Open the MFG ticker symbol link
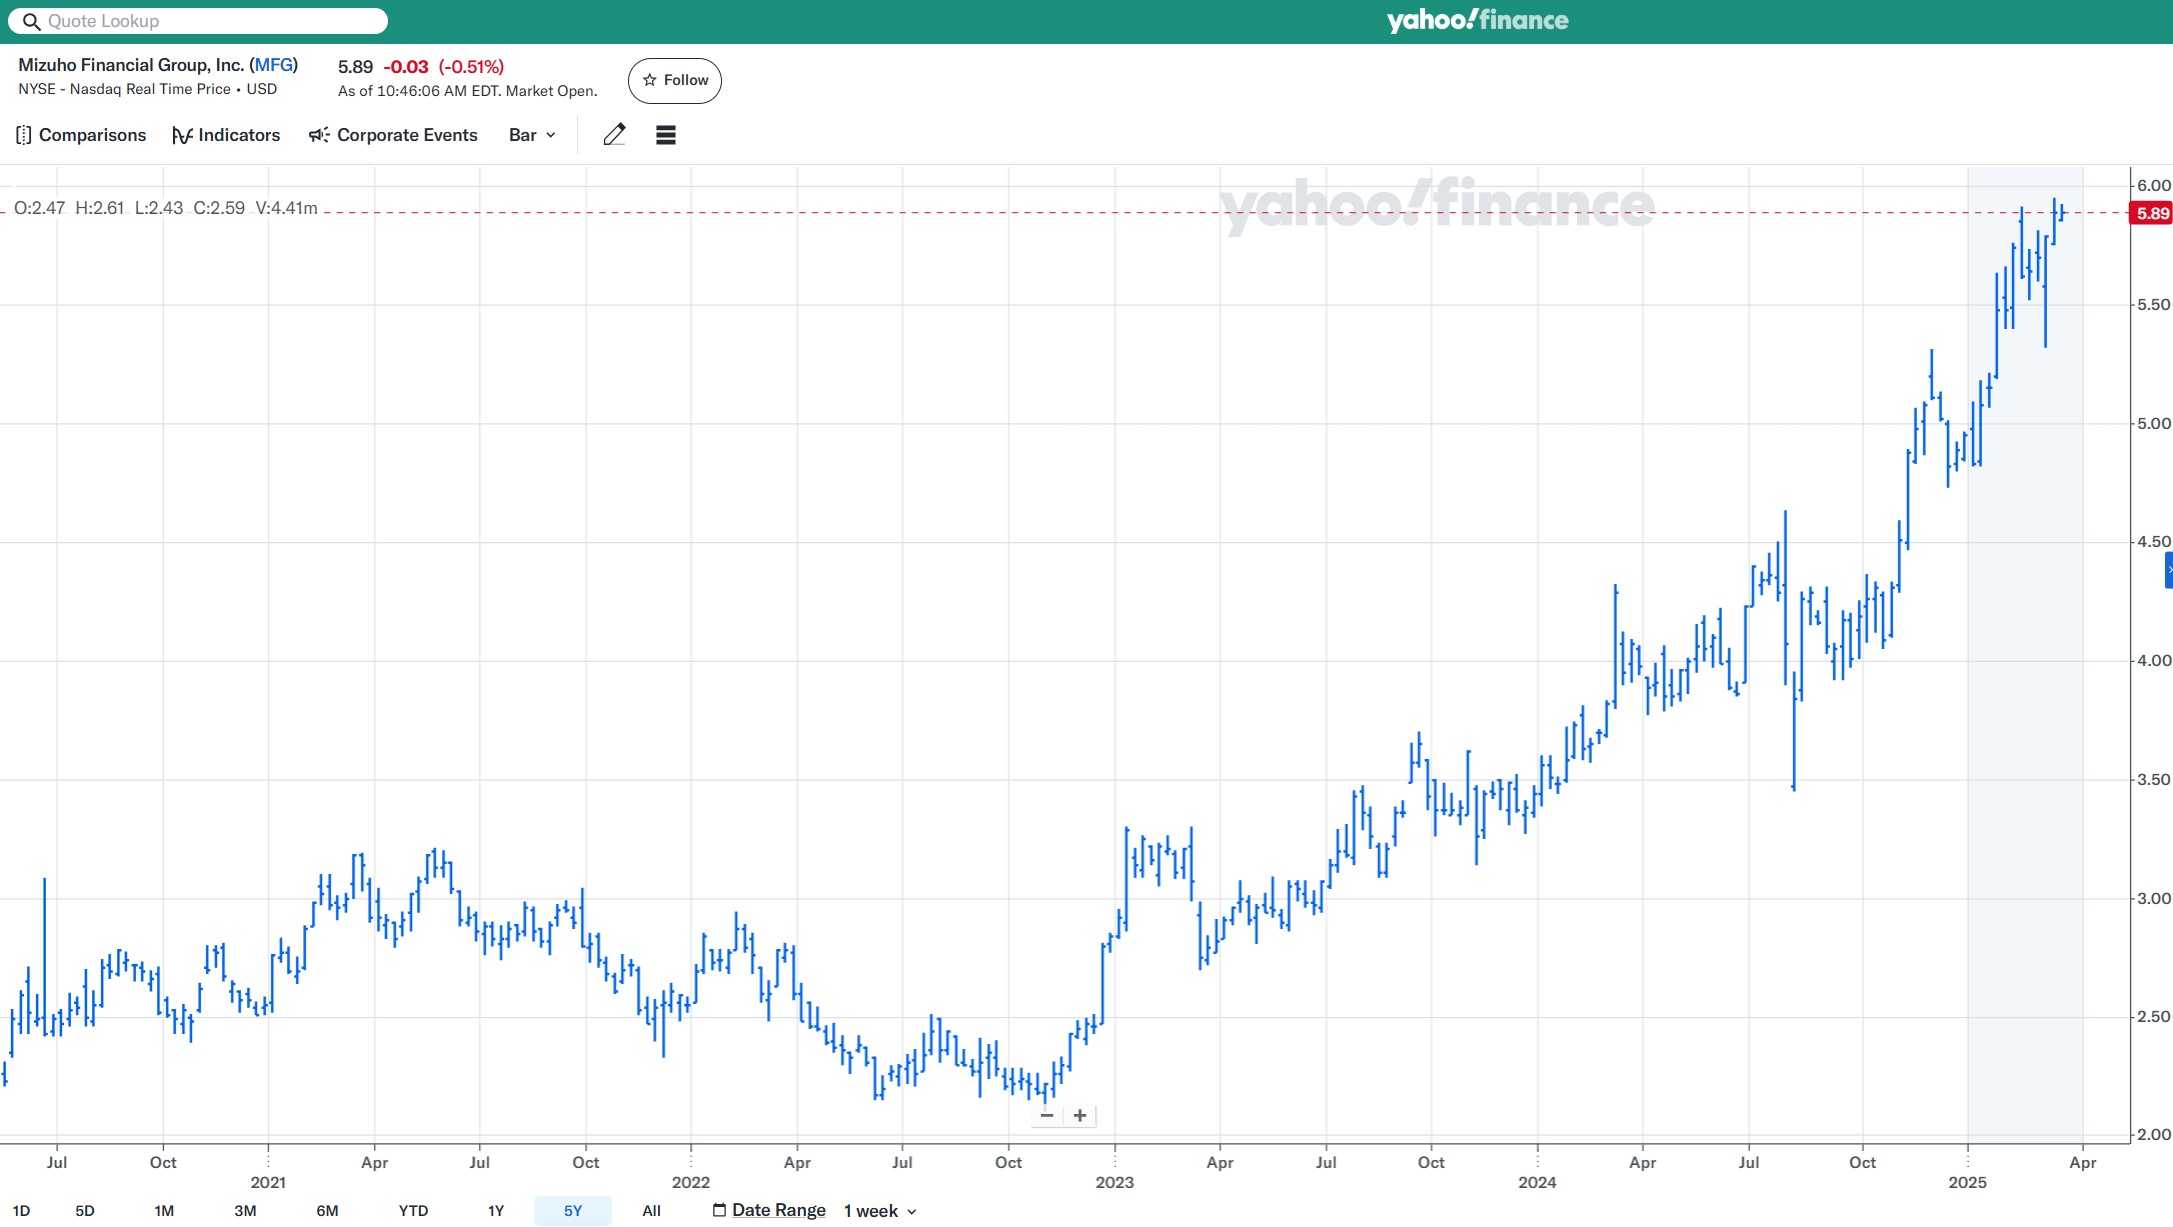This screenshot has width=2173, height=1227. (273, 65)
